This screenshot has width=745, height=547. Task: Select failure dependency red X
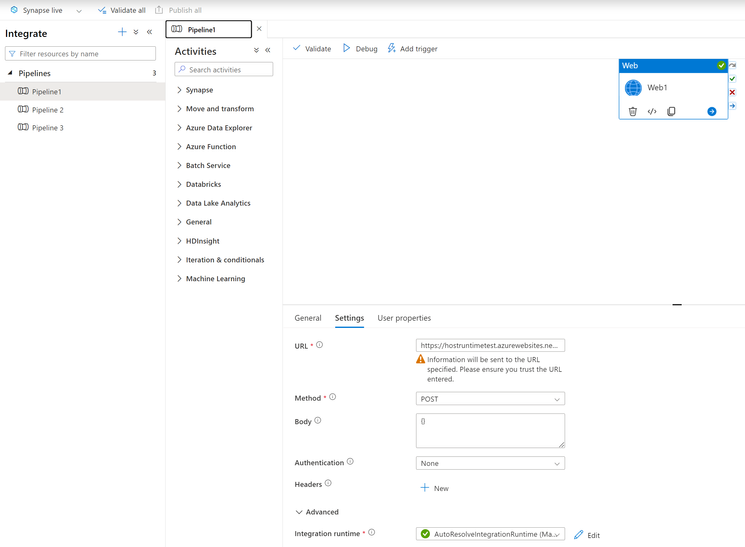point(732,92)
